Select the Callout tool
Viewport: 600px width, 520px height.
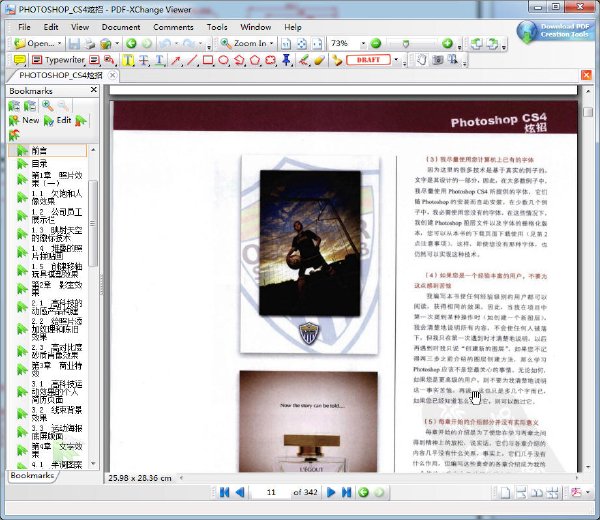(x=109, y=60)
